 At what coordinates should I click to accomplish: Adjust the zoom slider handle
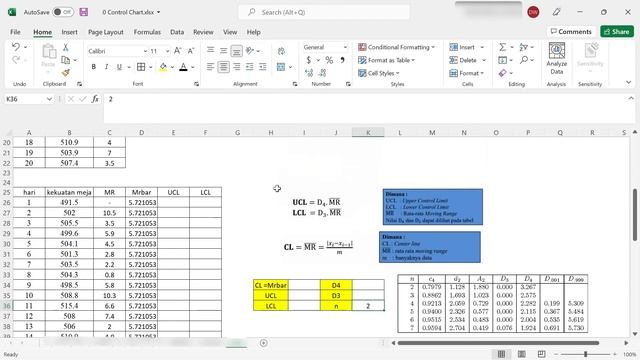(585, 354)
